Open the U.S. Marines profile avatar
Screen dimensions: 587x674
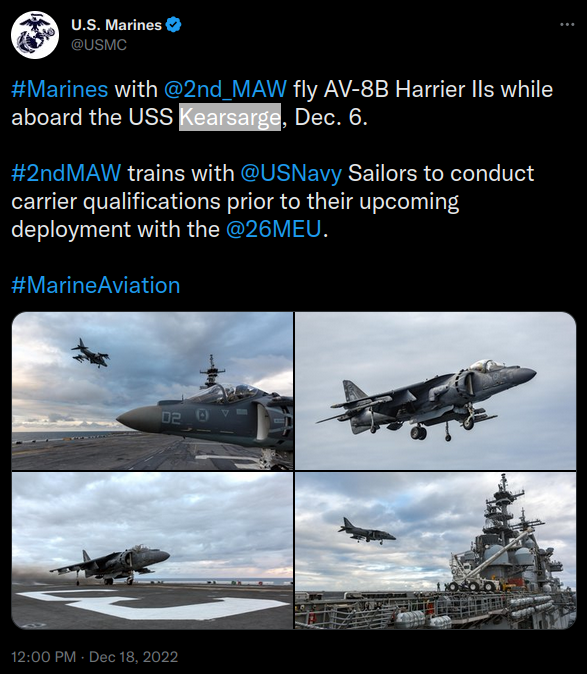point(35,35)
